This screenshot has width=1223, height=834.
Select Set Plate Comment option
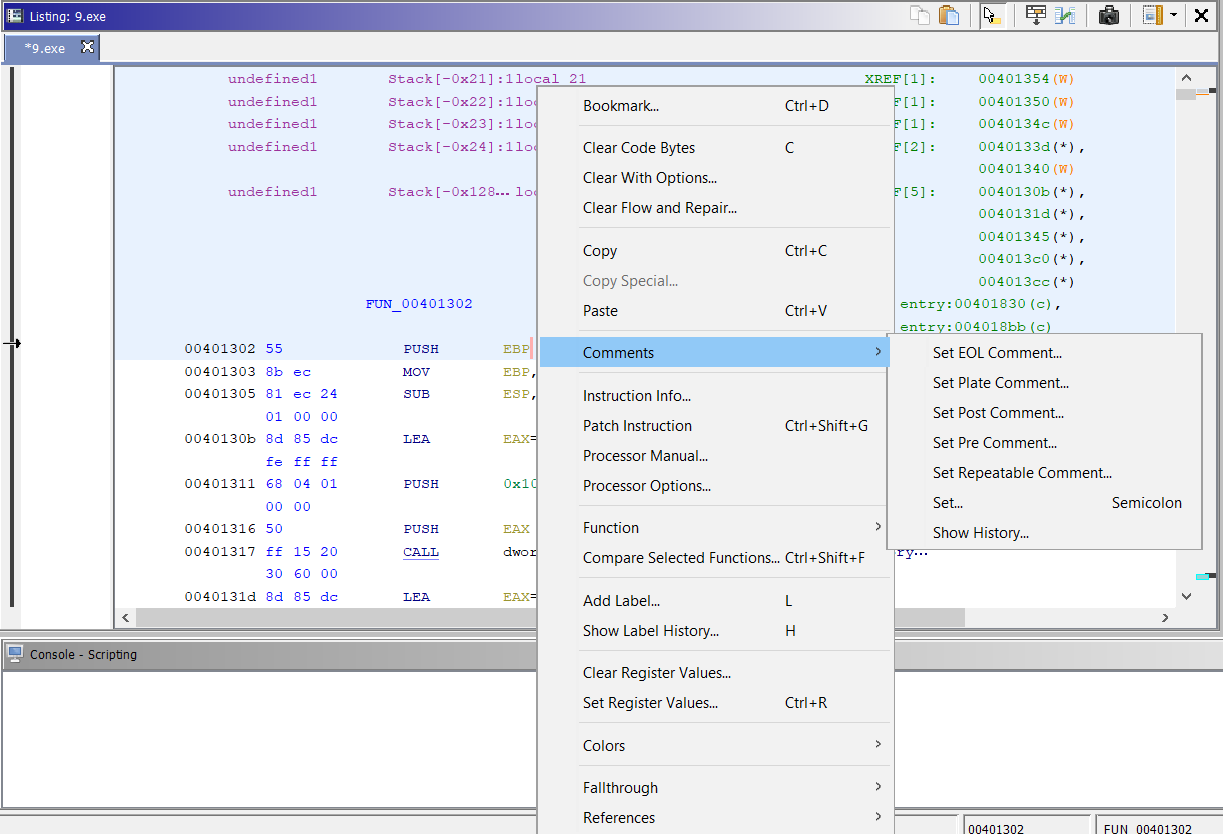[1000, 383]
